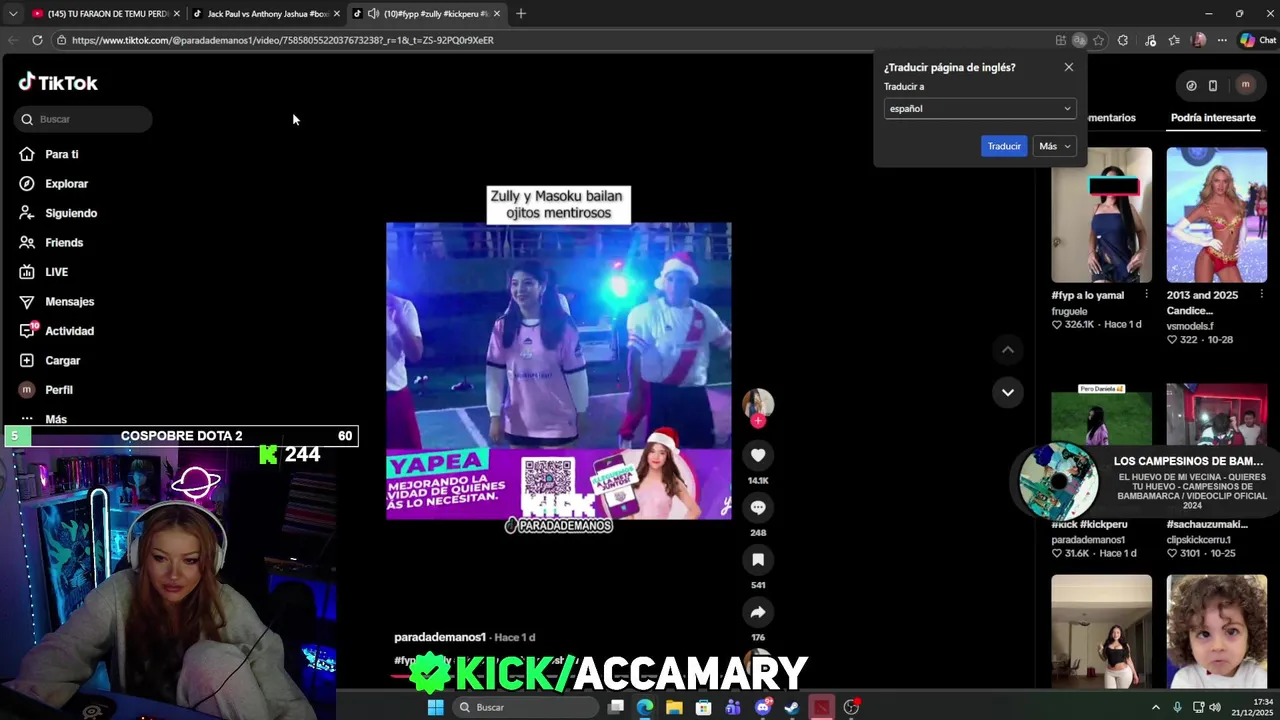Close the translate page popup
This screenshot has height=720, width=1280.
point(1069,67)
